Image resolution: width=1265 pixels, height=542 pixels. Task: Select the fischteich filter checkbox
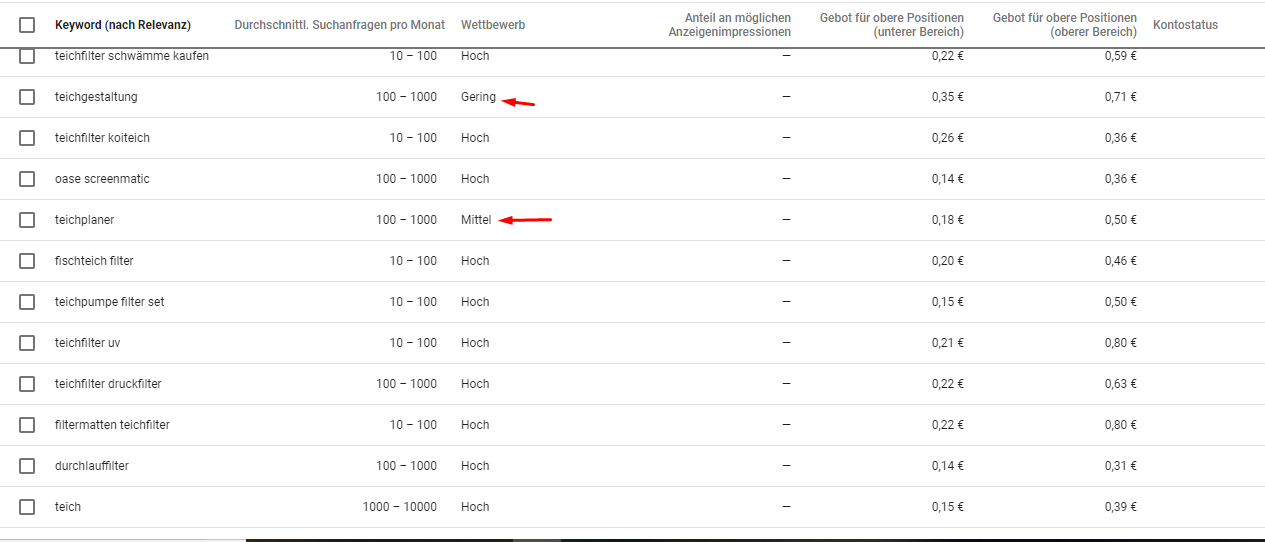coord(27,261)
